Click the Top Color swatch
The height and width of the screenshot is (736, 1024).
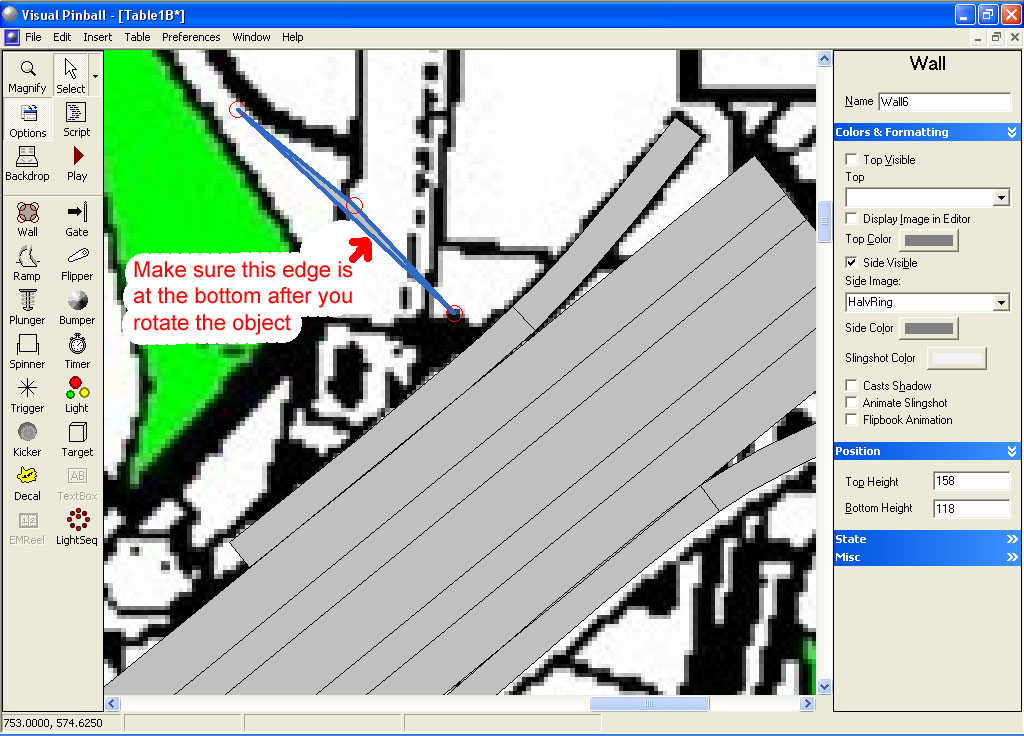pos(929,240)
